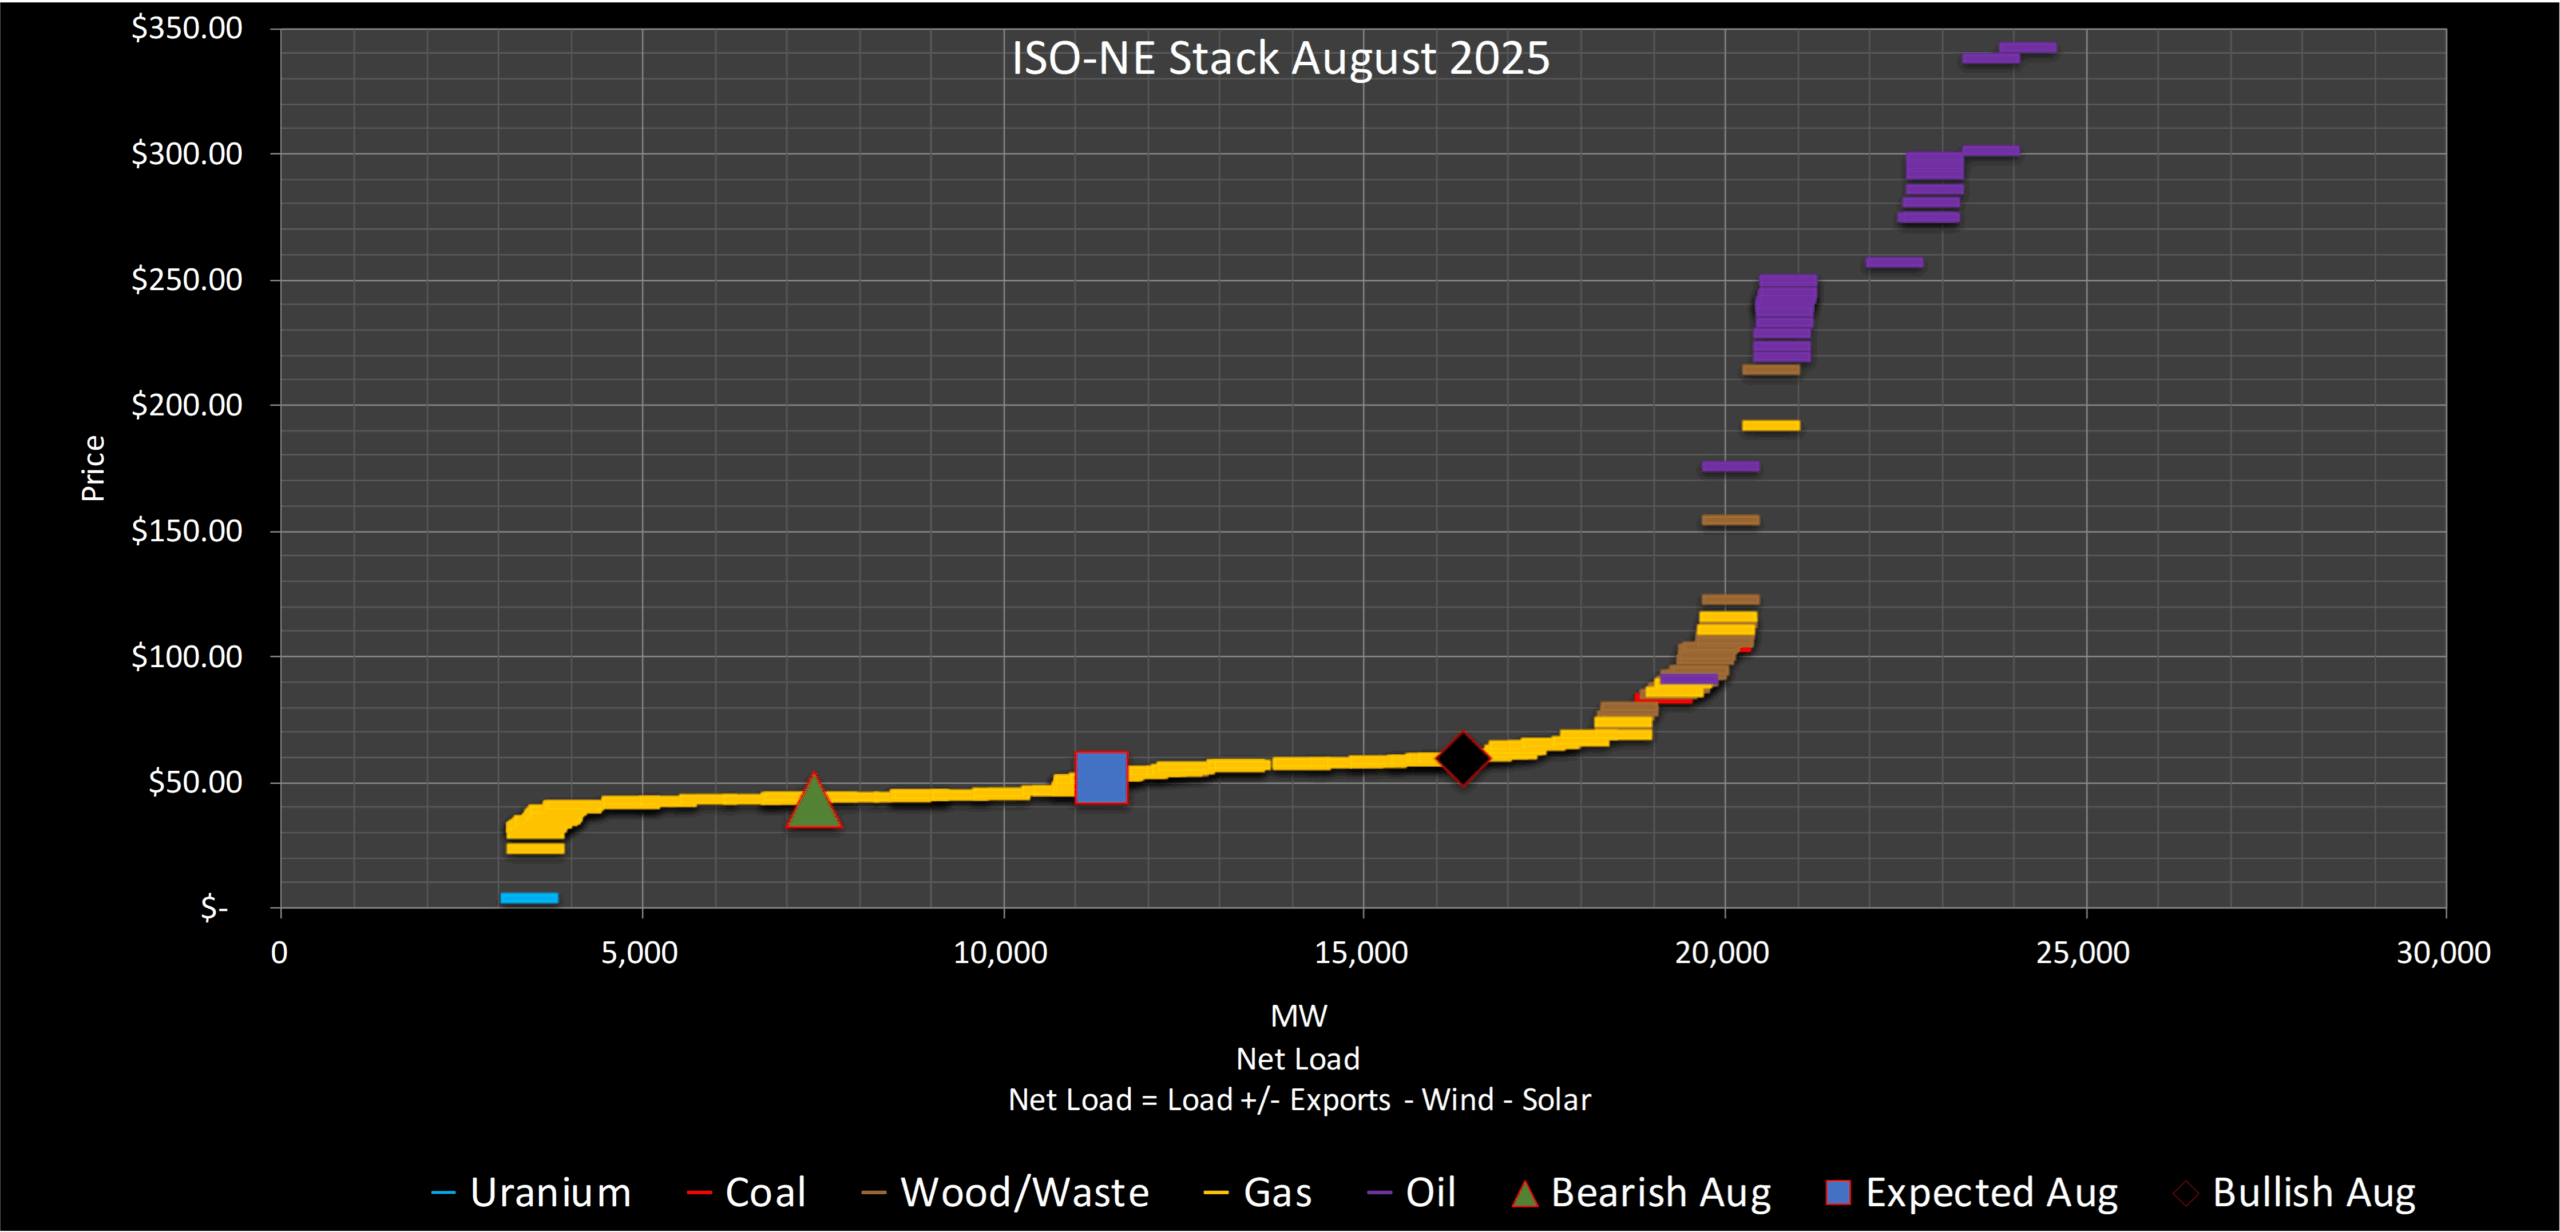Click the Expected Aug square icon in legend

pos(1838,1193)
